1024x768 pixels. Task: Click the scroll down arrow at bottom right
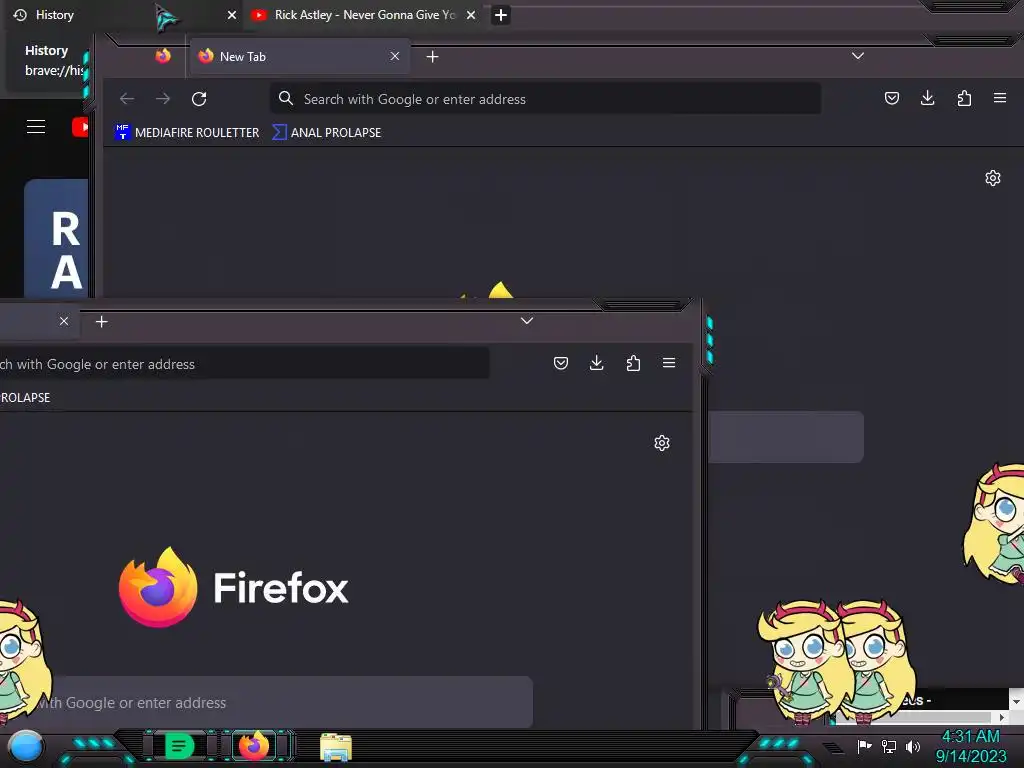click(x=1016, y=701)
